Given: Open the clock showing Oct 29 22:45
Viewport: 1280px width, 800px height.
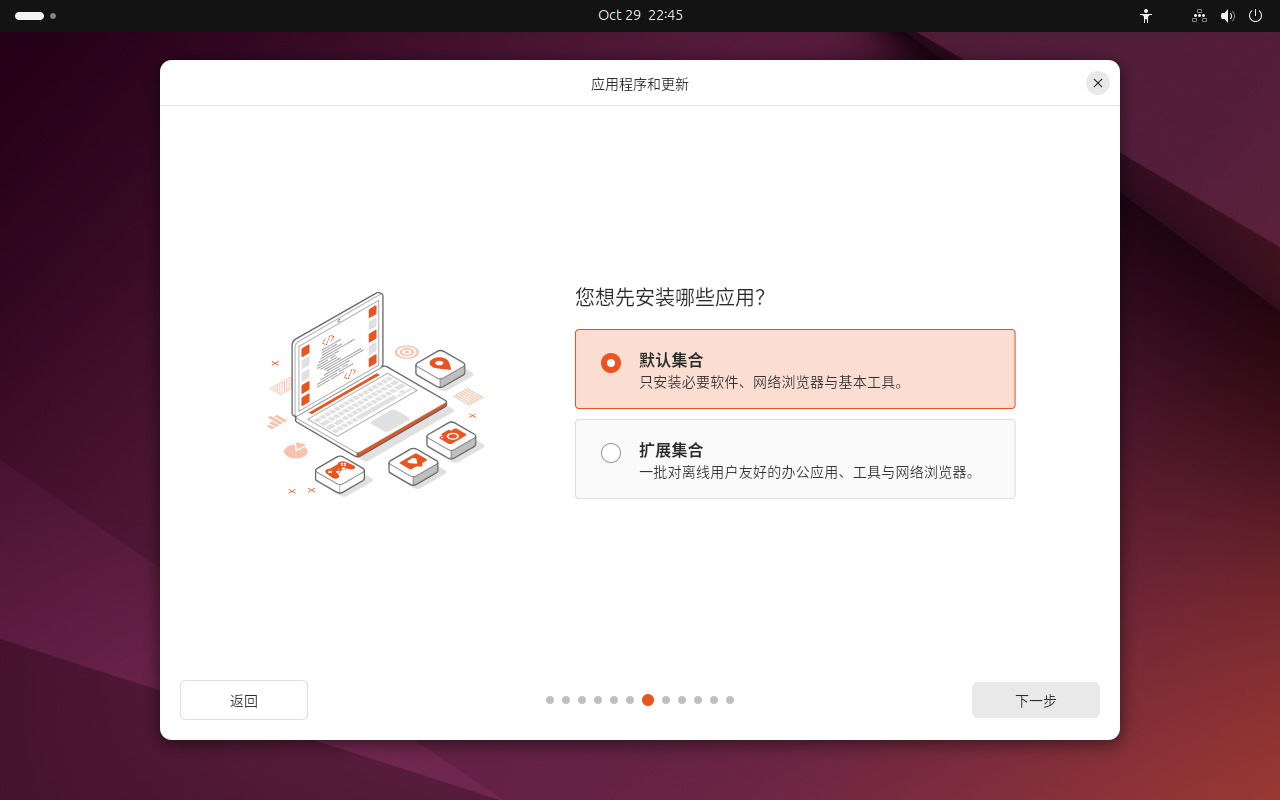Looking at the screenshot, I should pyautogui.click(x=640, y=16).
